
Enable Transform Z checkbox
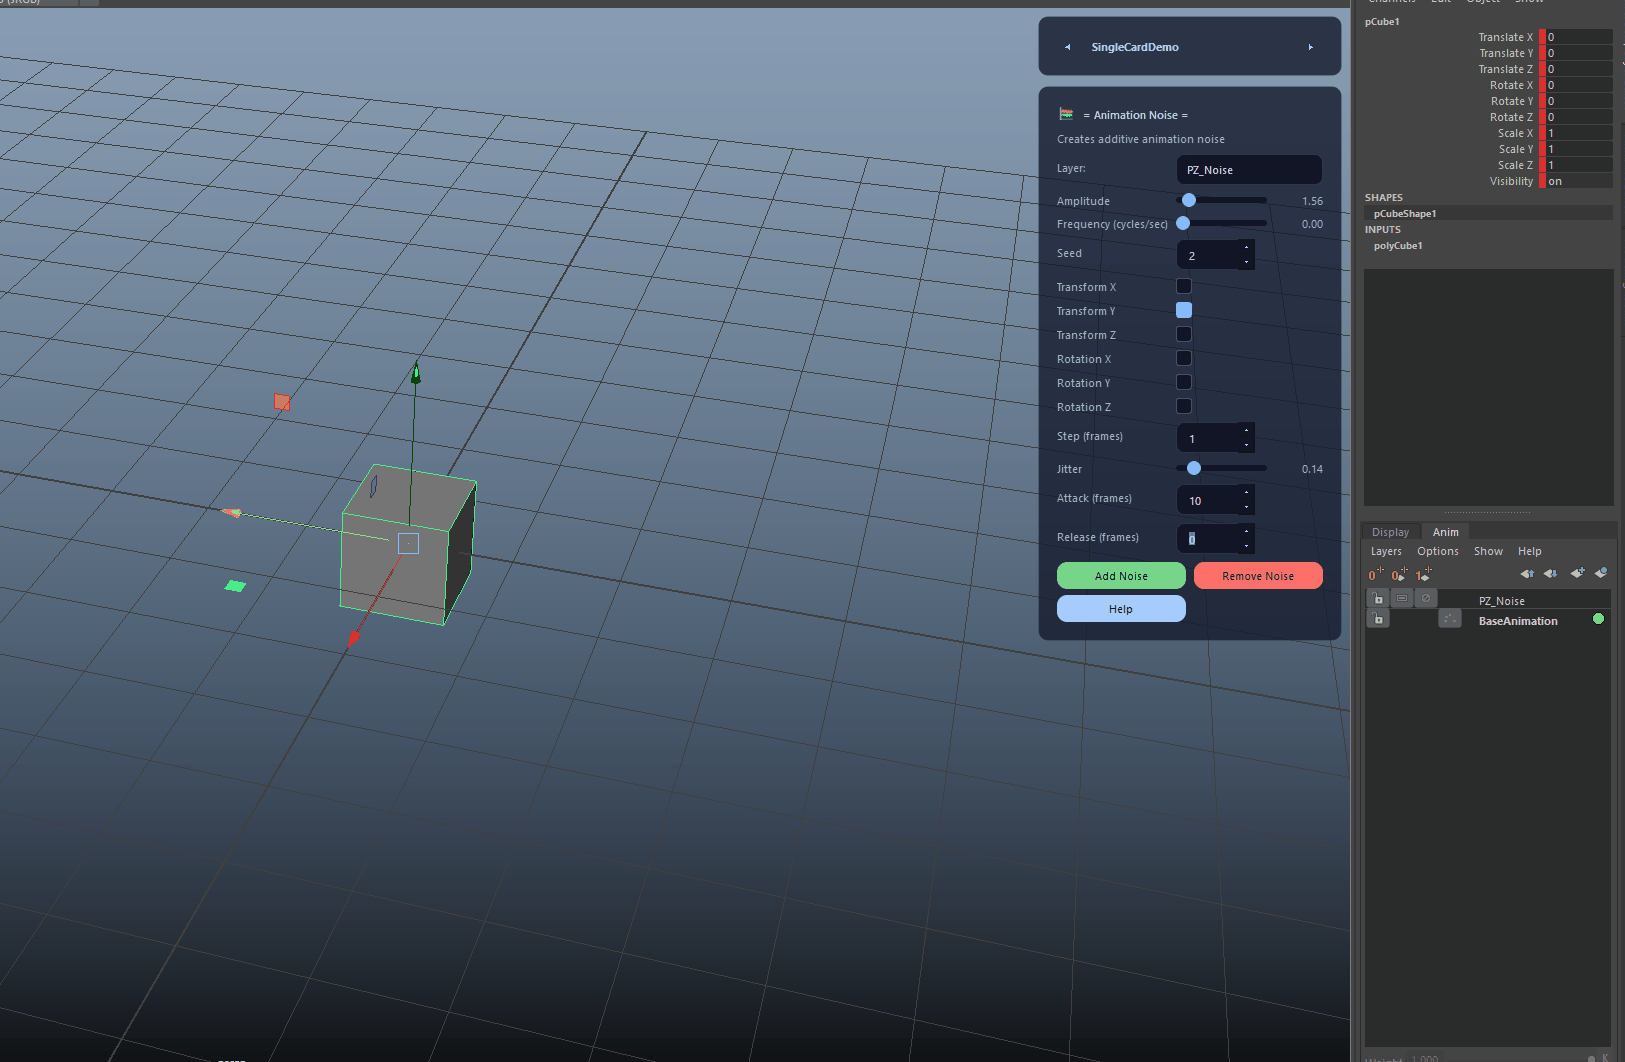click(1184, 334)
